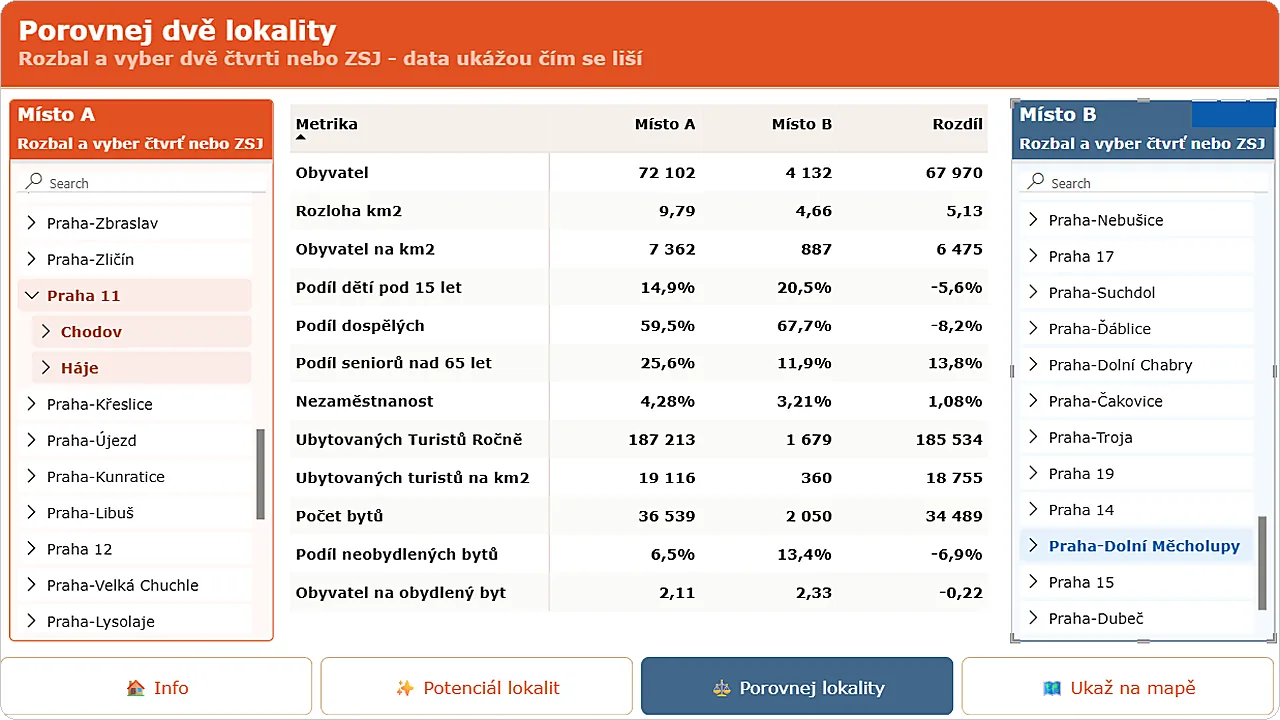The image size is (1280, 720).
Task: Click the sparkle icon on Potenciál lokalit
Action: point(405,688)
